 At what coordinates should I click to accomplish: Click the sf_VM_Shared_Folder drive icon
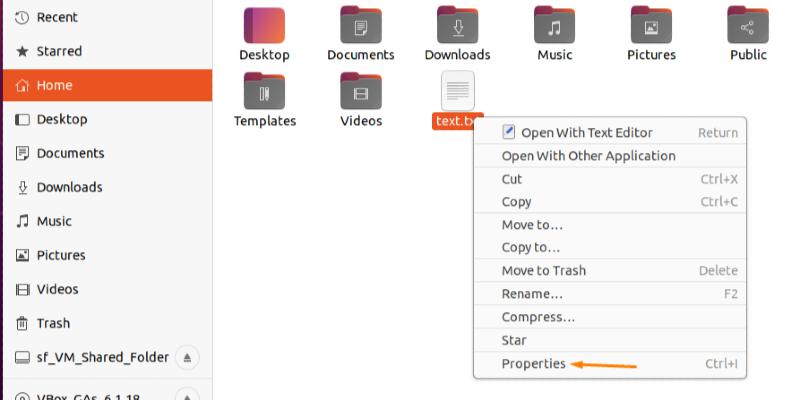22,358
